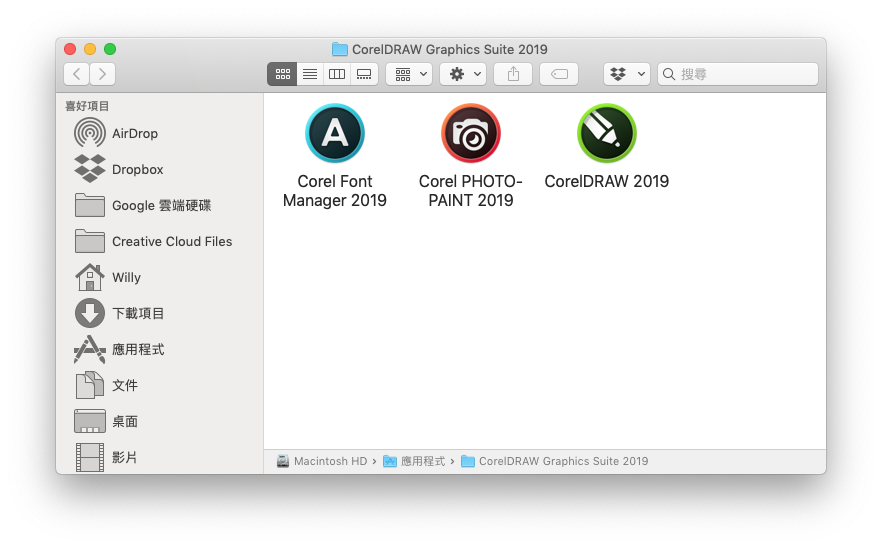Select the Dropbox label in sidebar
The width and height of the screenshot is (882, 548).
coord(138,169)
